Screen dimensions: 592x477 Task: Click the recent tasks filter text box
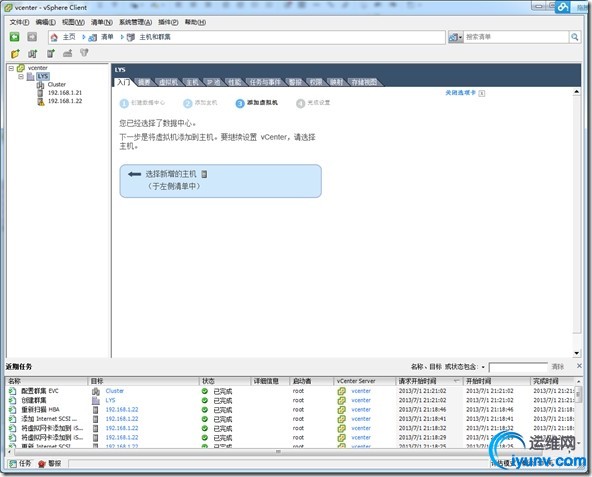click(x=518, y=367)
